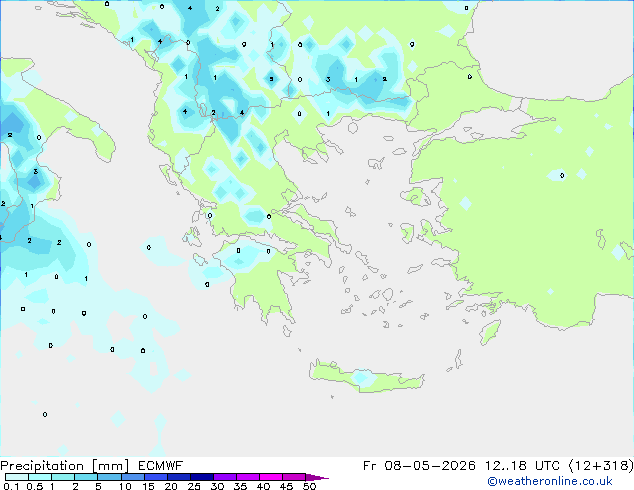Click the "Fr 08-05-2026" date text
The image size is (634, 490).
point(419,466)
